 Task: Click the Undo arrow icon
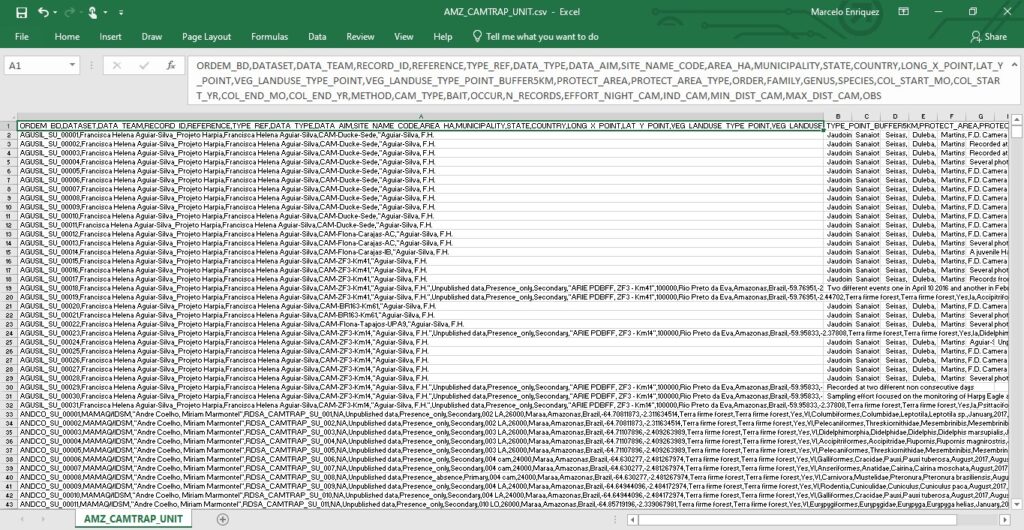click(x=44, y=12)
